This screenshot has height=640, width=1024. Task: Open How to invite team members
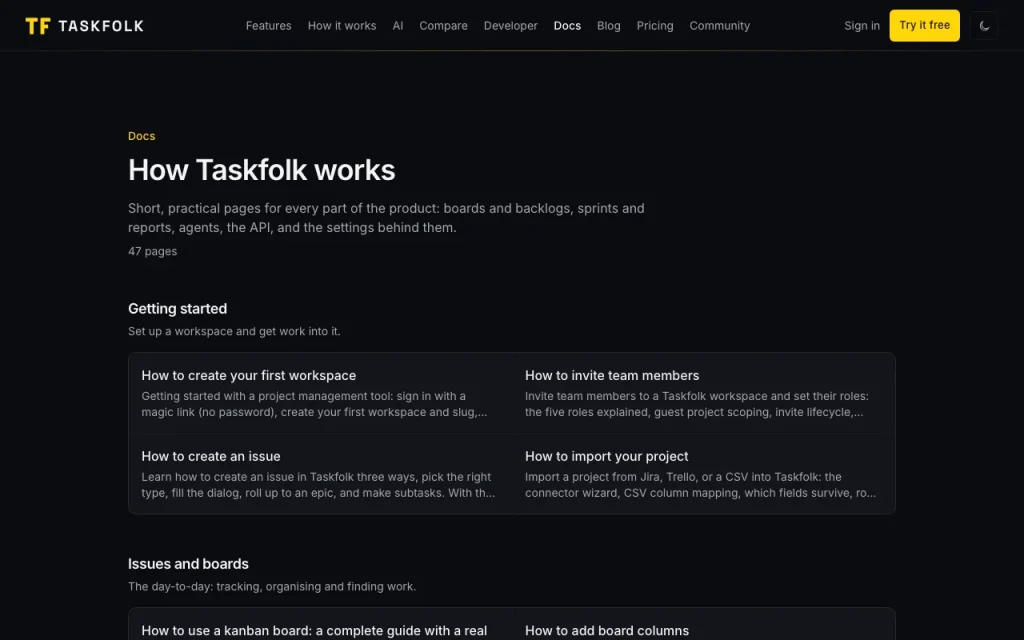tap(611, 376)
